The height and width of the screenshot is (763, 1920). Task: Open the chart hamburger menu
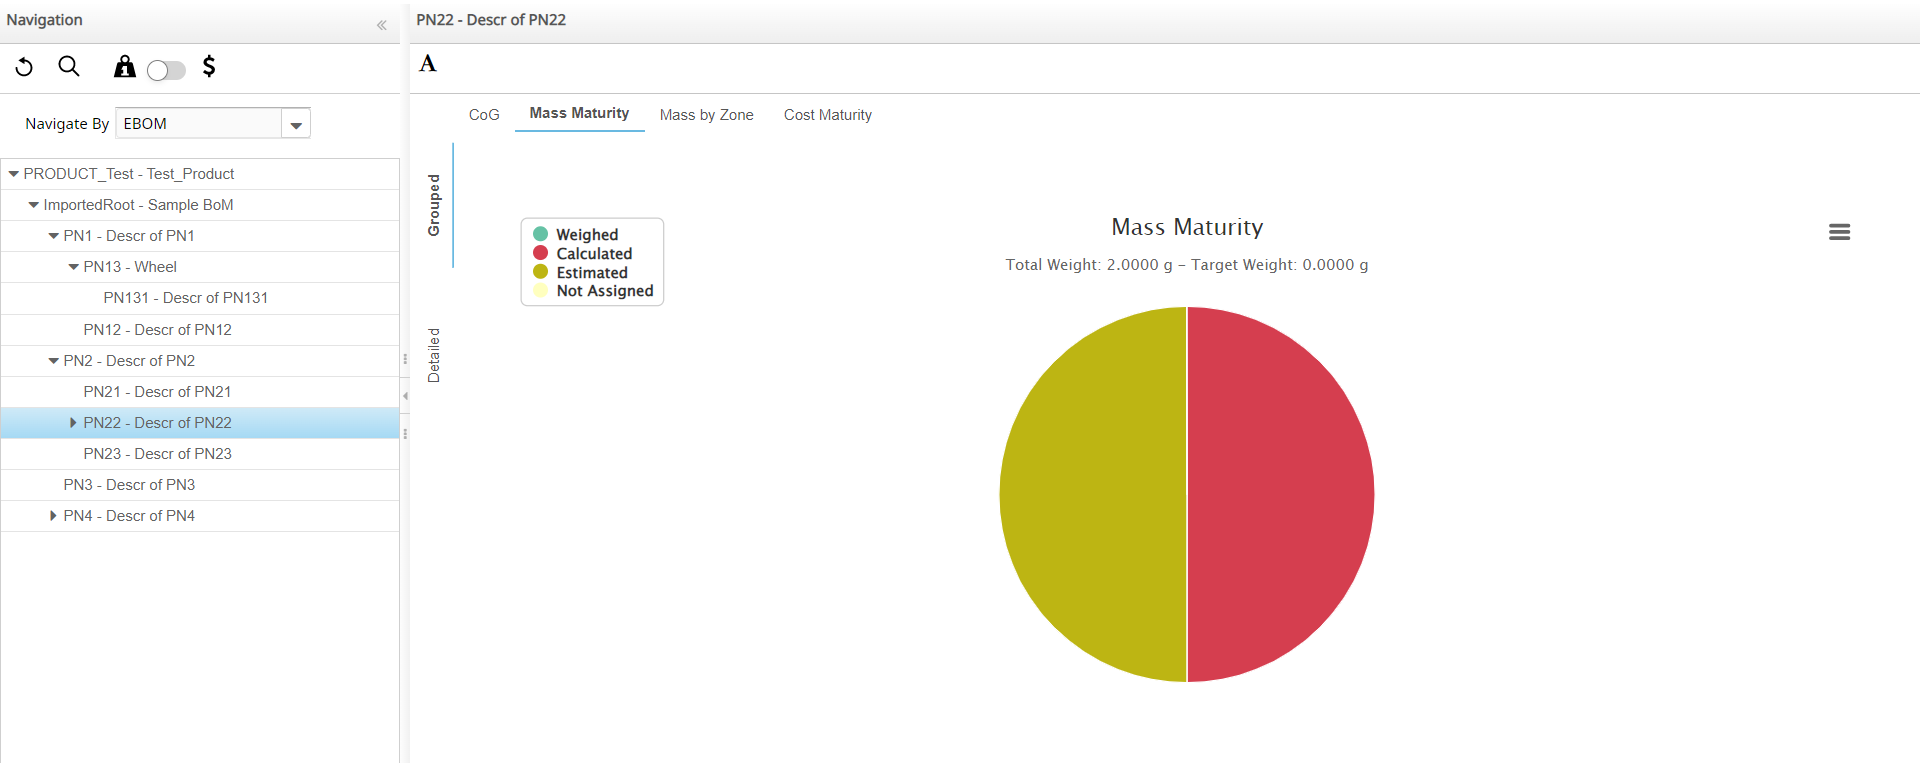click(x=1839, y=232)
